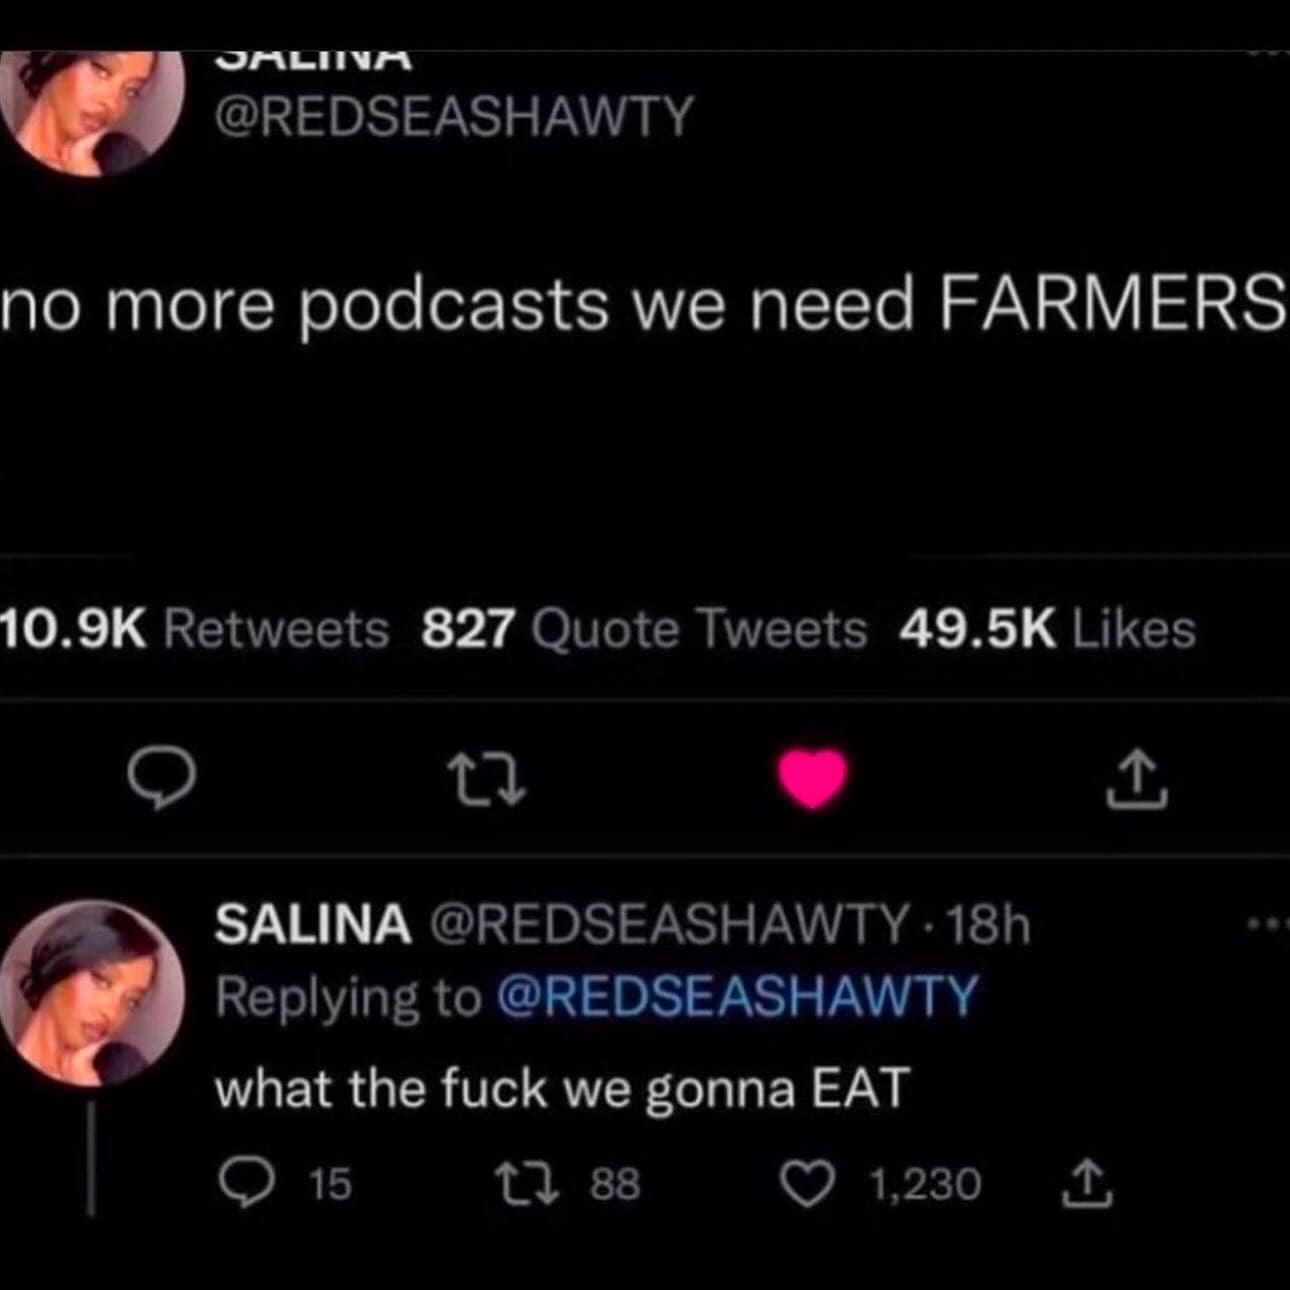View the 10.9K Retweets list
Image resolution: width=1290 pixels, height=1290 pixels.
(x=194, y=629)
